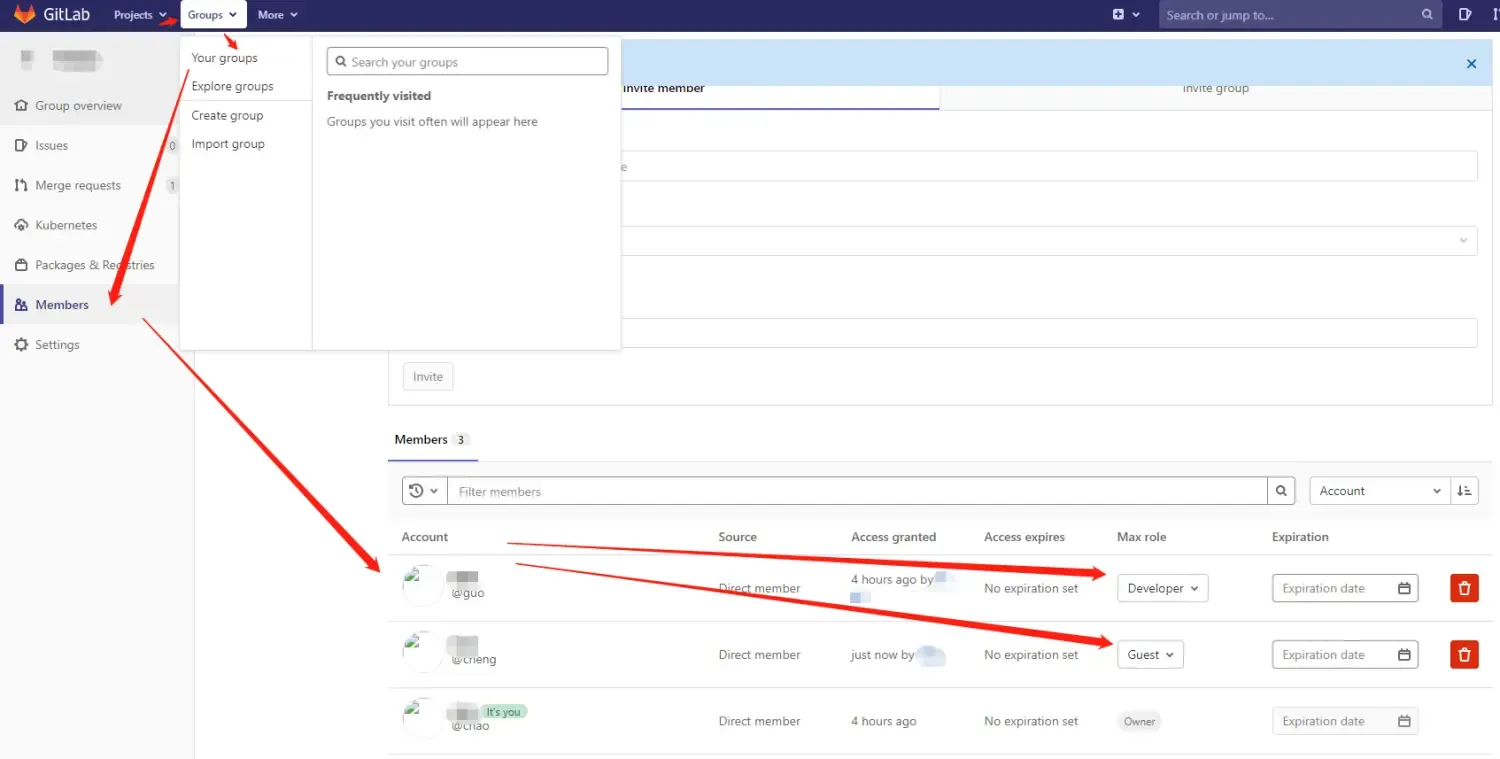Click the red delete button for @guo
This screenshot has width=1500, height=759.
1464,588
